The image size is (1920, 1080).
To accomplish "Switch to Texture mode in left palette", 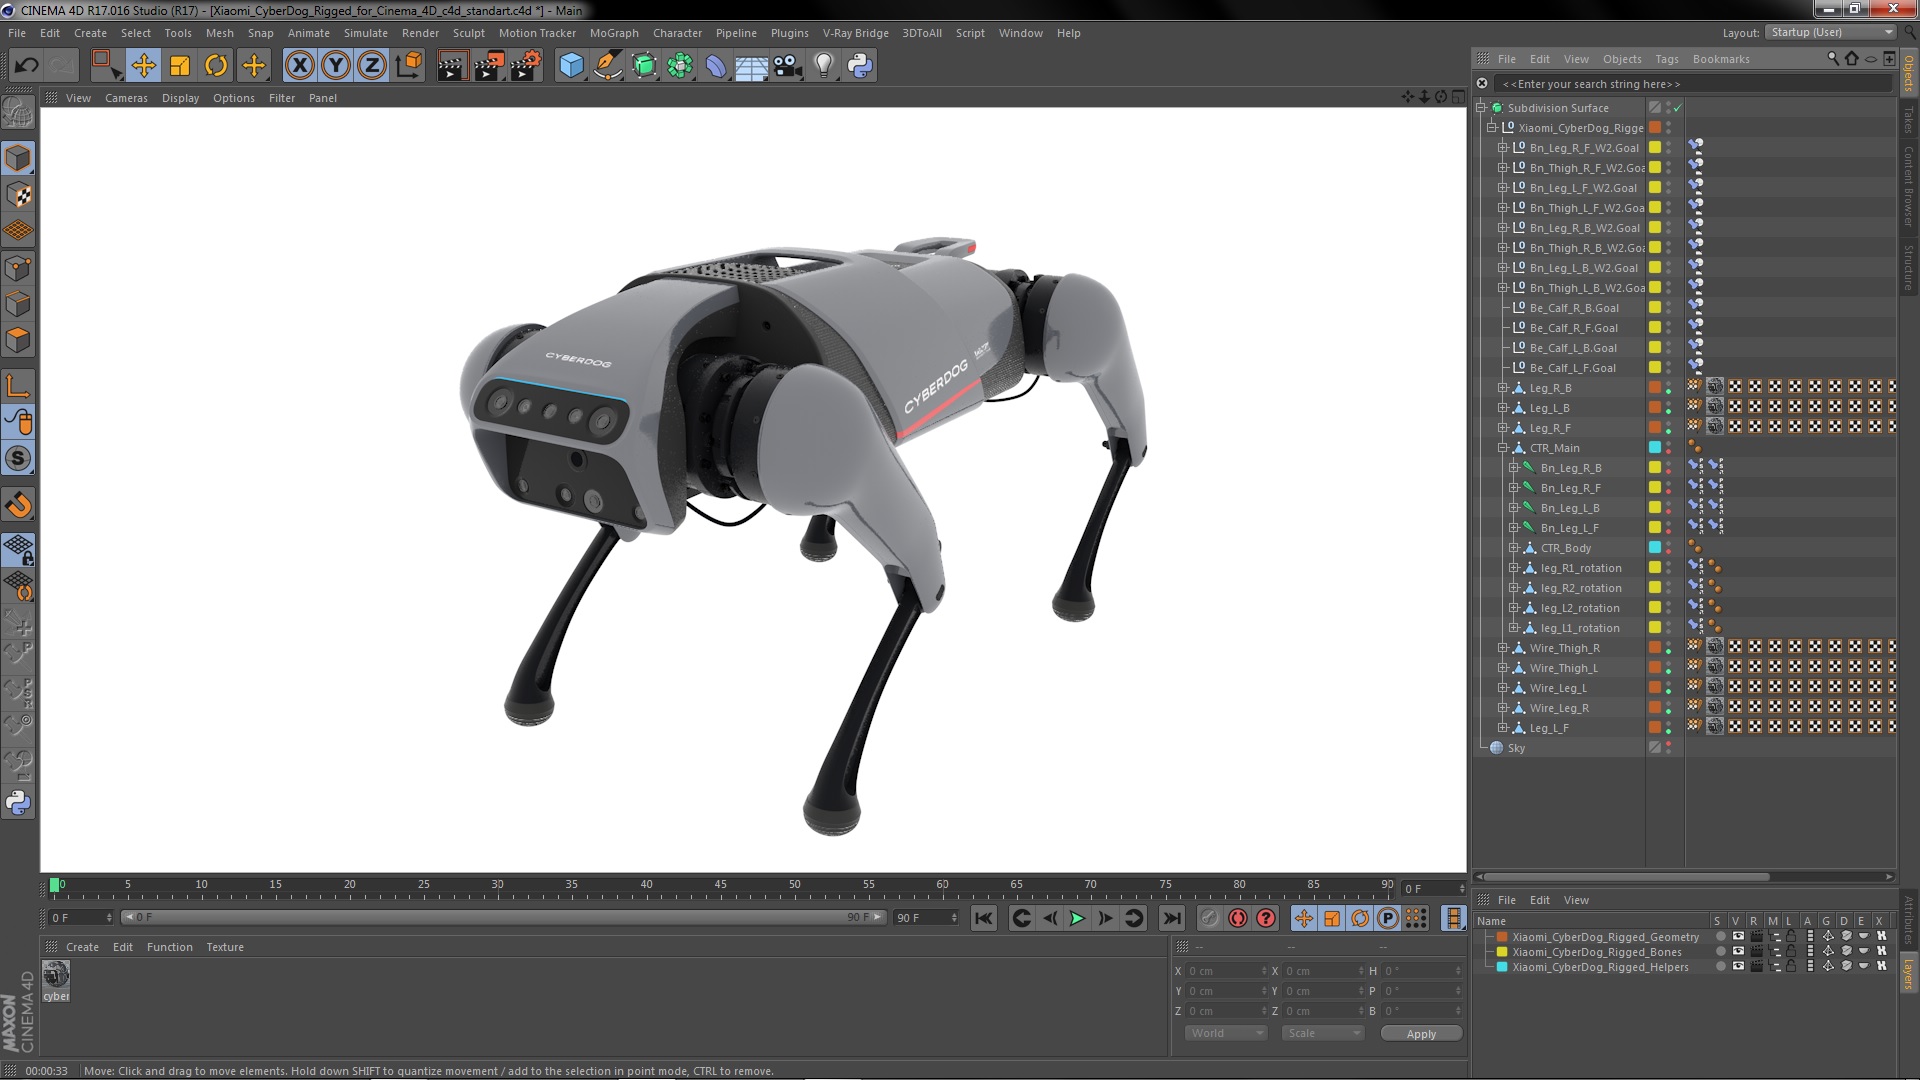I will coord(18,194).
